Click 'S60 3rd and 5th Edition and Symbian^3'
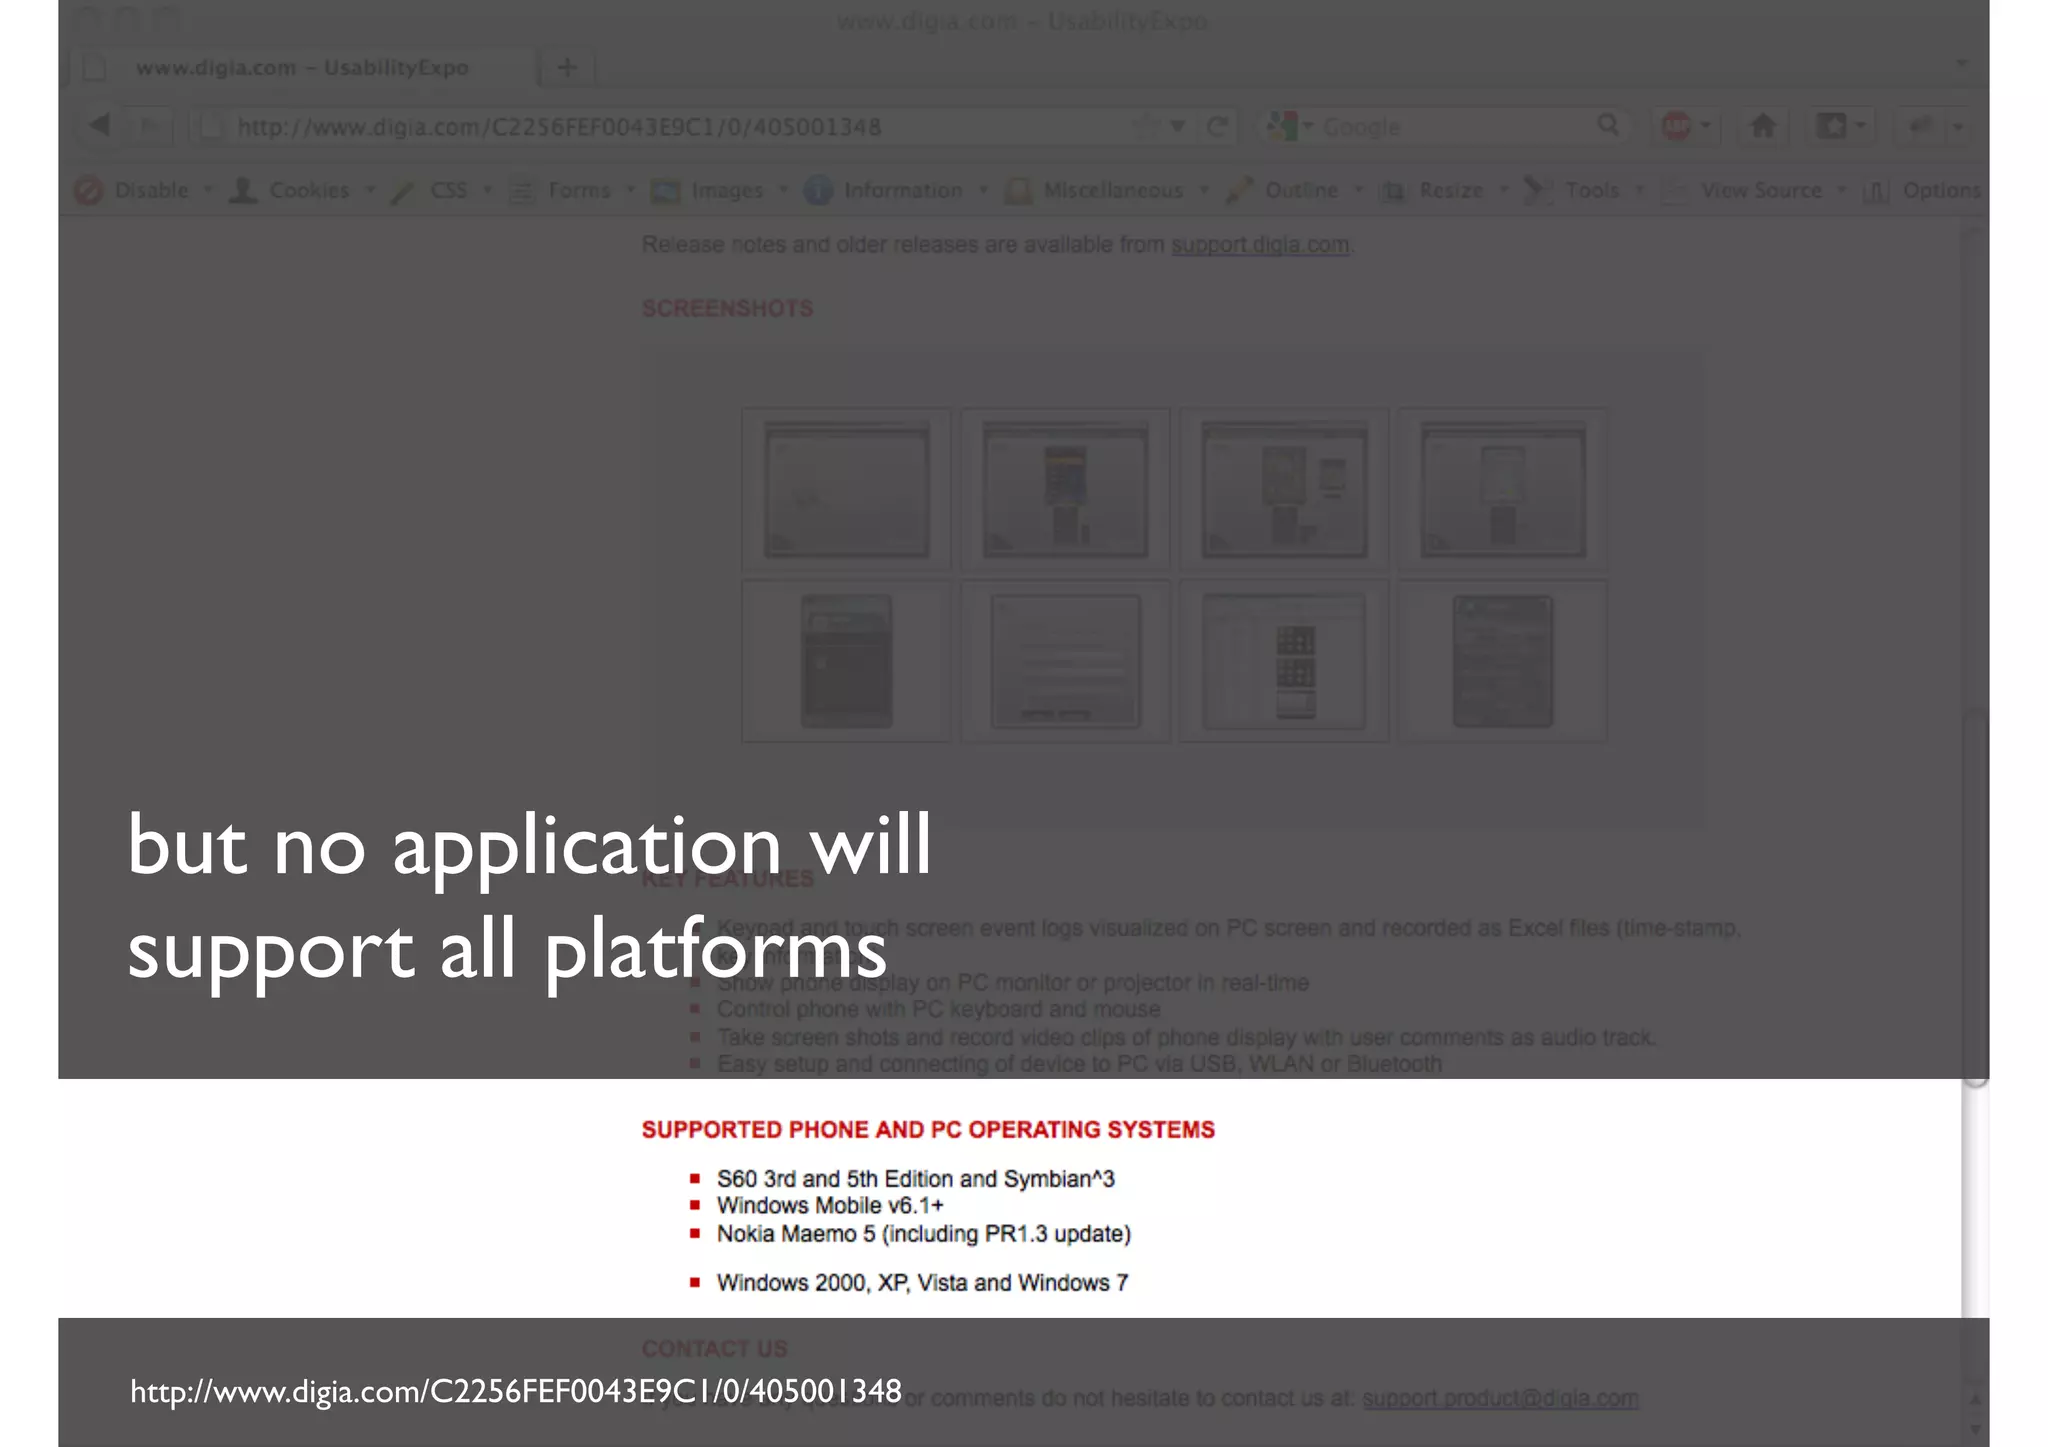Image resolution: width=2048 pixels, height=1447 pixels. [915, 1179]
